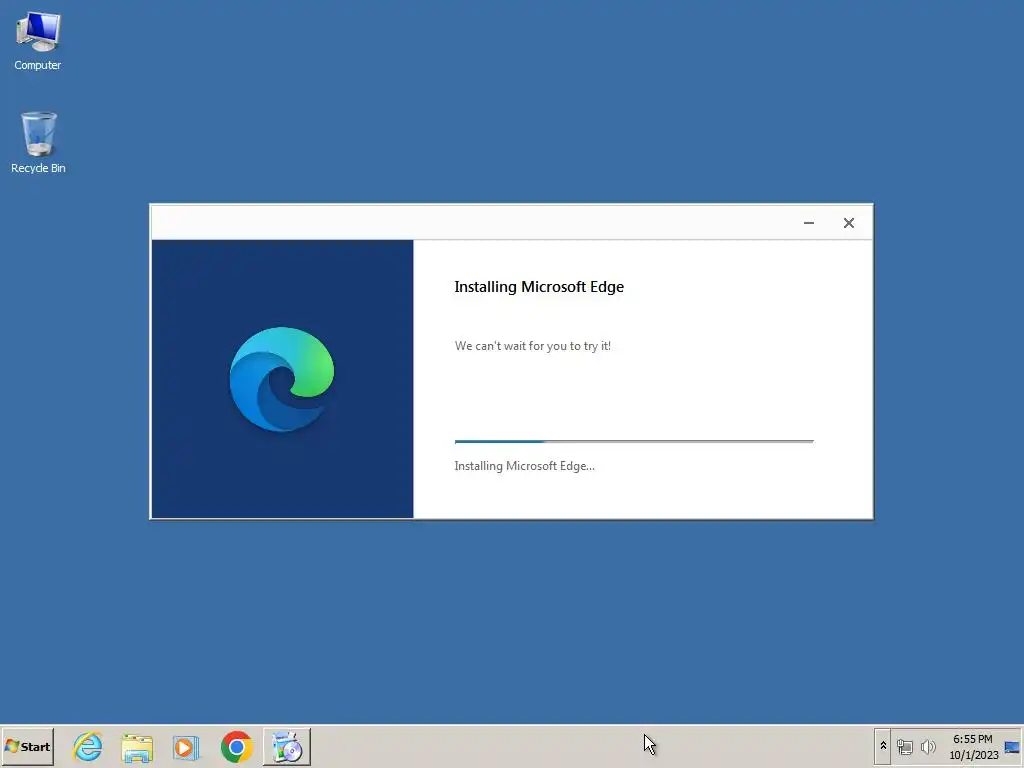Open Windows Explorer folder on taskbar
Viewport: 1024px width, 768px height.
[137, 746]
